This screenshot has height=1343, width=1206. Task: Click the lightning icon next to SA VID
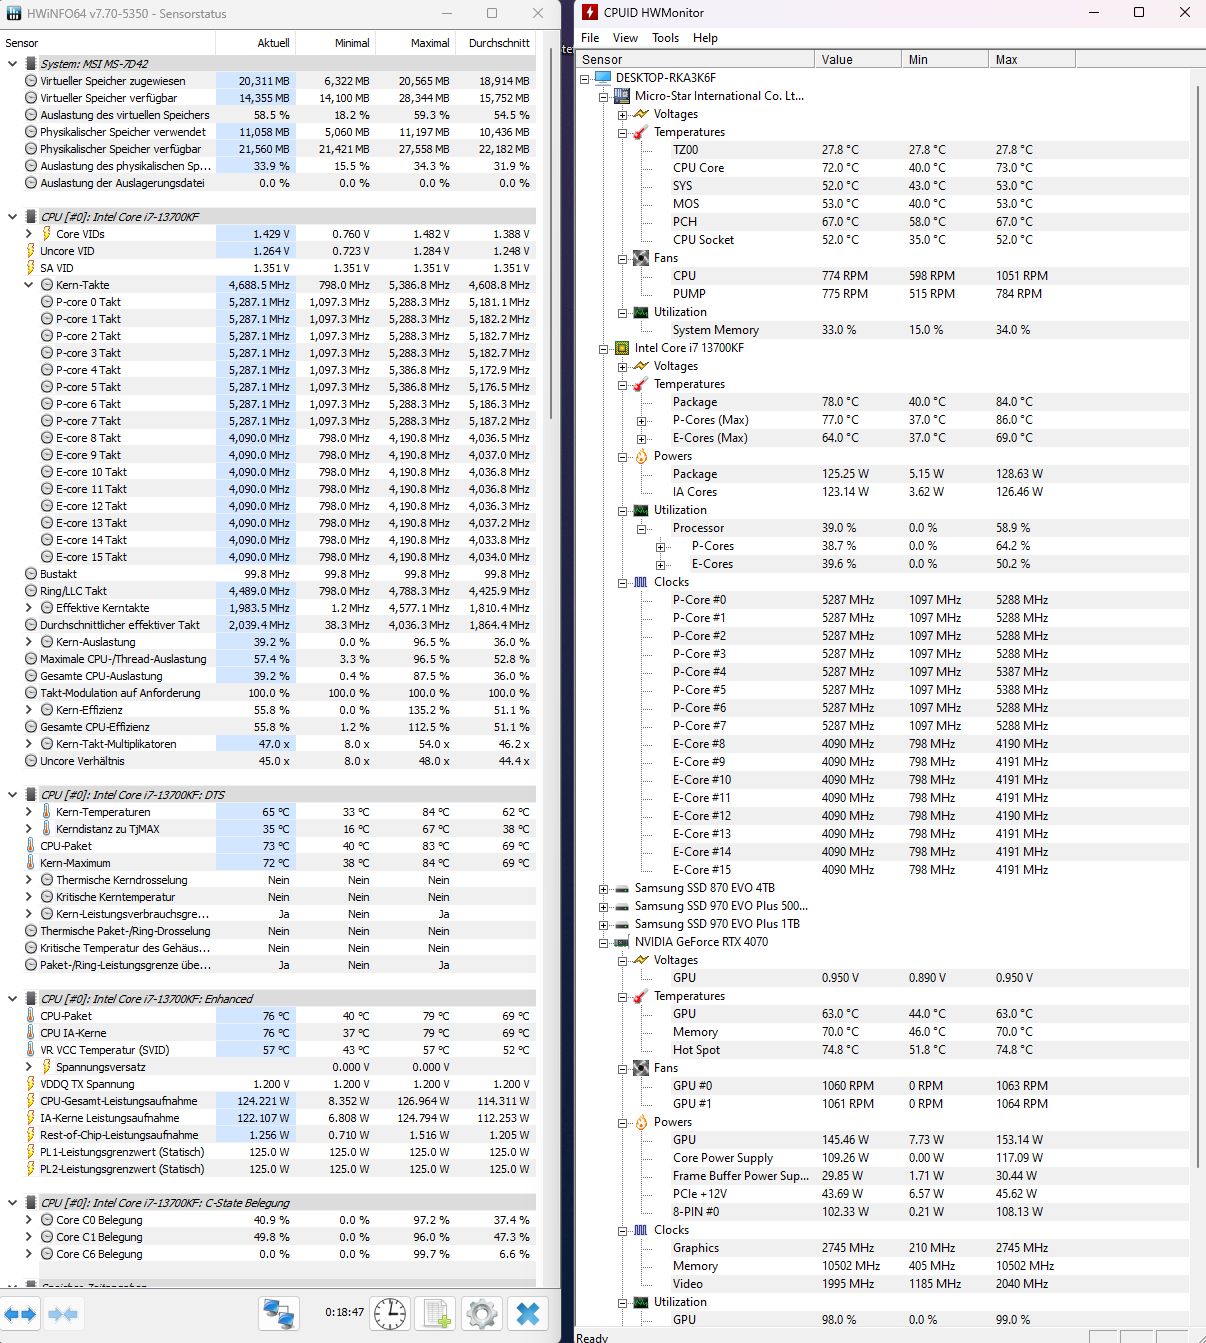point(31,268)
